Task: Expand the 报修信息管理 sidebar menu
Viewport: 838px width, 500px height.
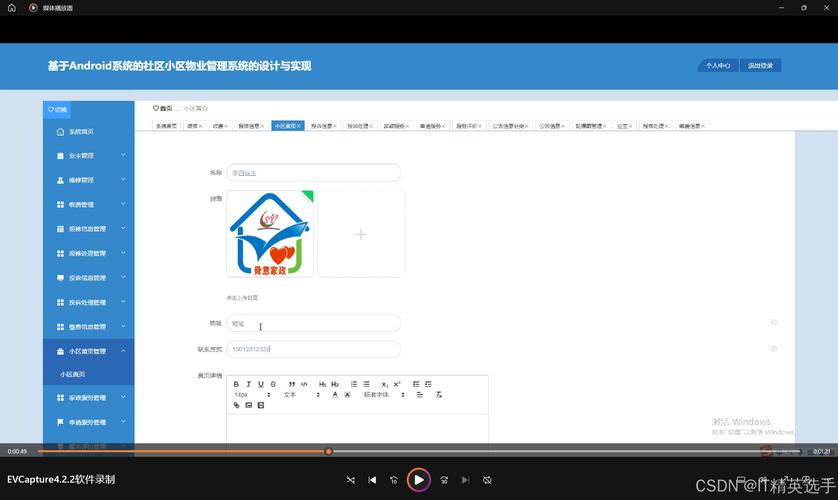Action: click(x=89, y=229)
